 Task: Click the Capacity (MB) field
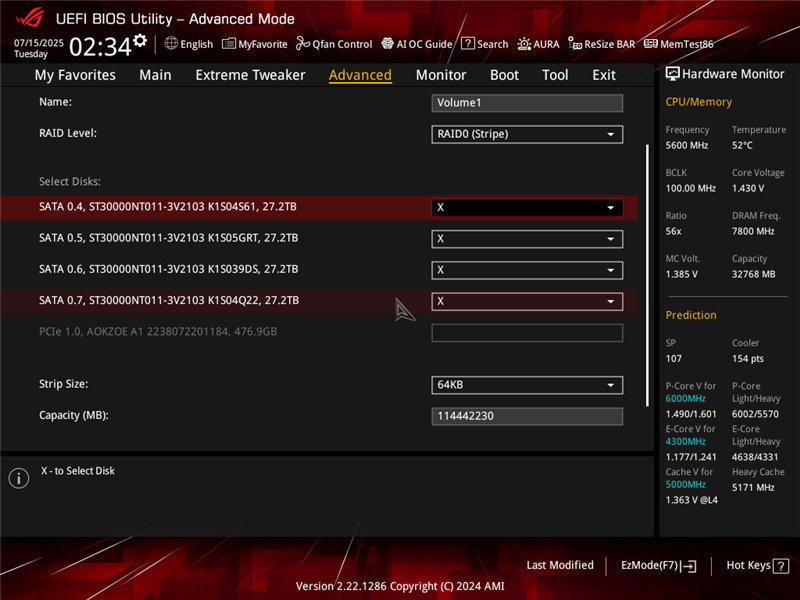tap(527, 416)
